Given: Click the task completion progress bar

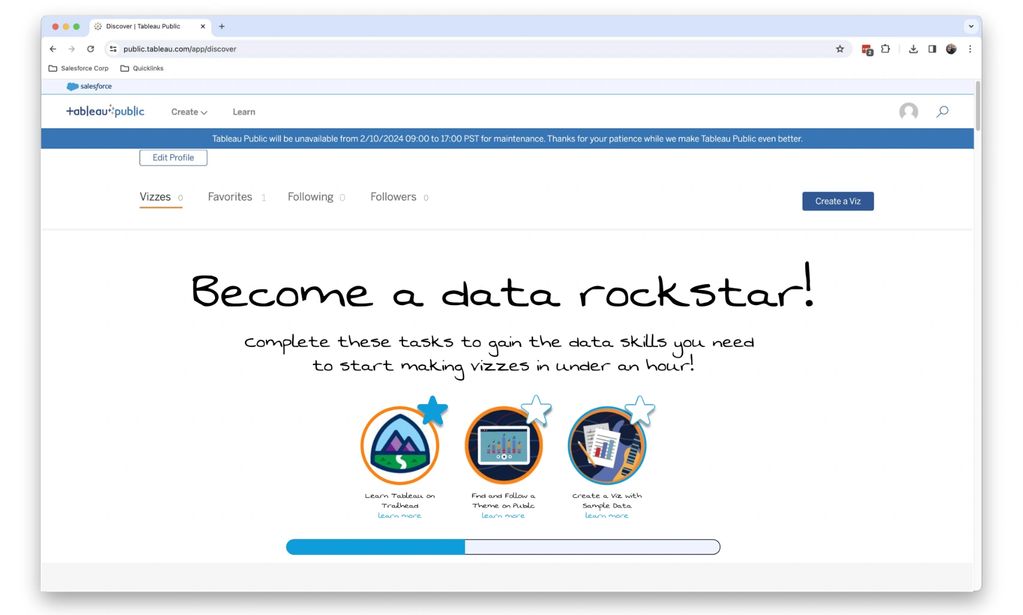Looking at the screenshot, I should point(502,547).
